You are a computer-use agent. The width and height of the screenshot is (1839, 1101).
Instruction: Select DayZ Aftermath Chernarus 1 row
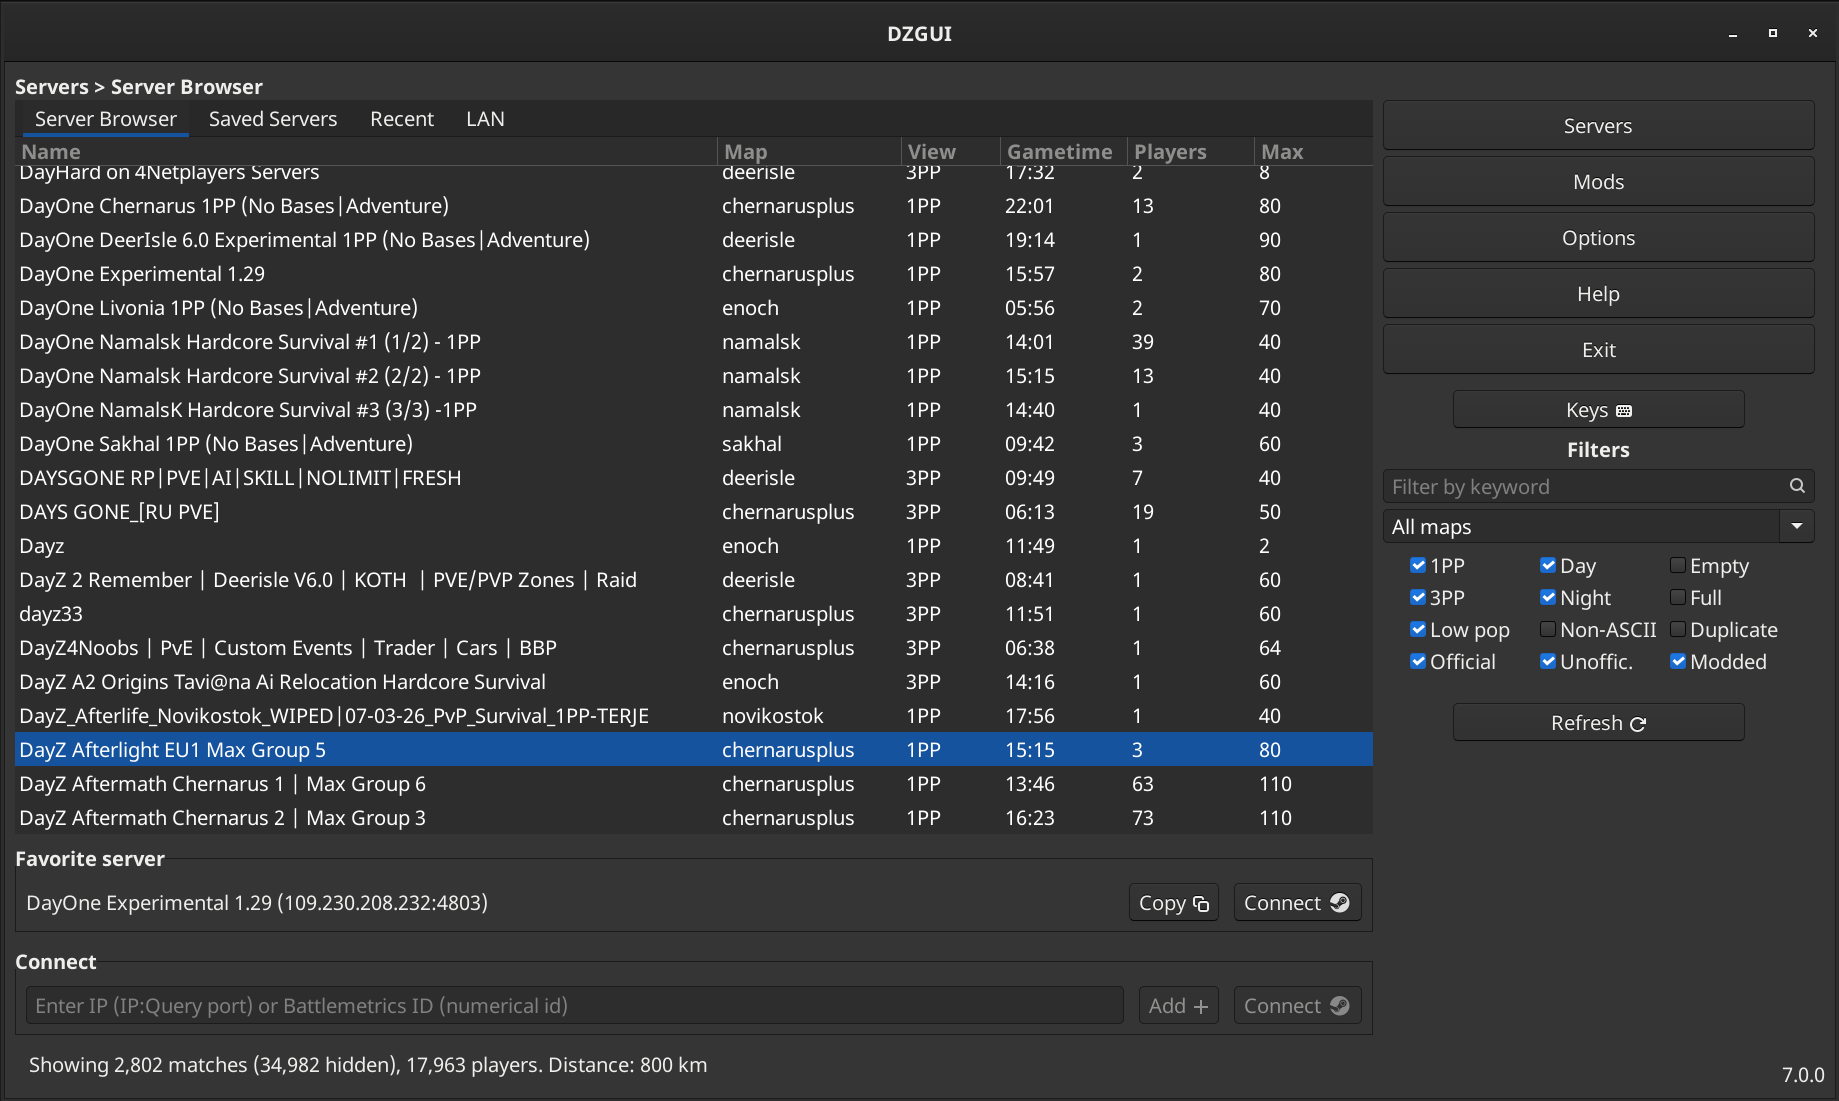coord(694,784)
